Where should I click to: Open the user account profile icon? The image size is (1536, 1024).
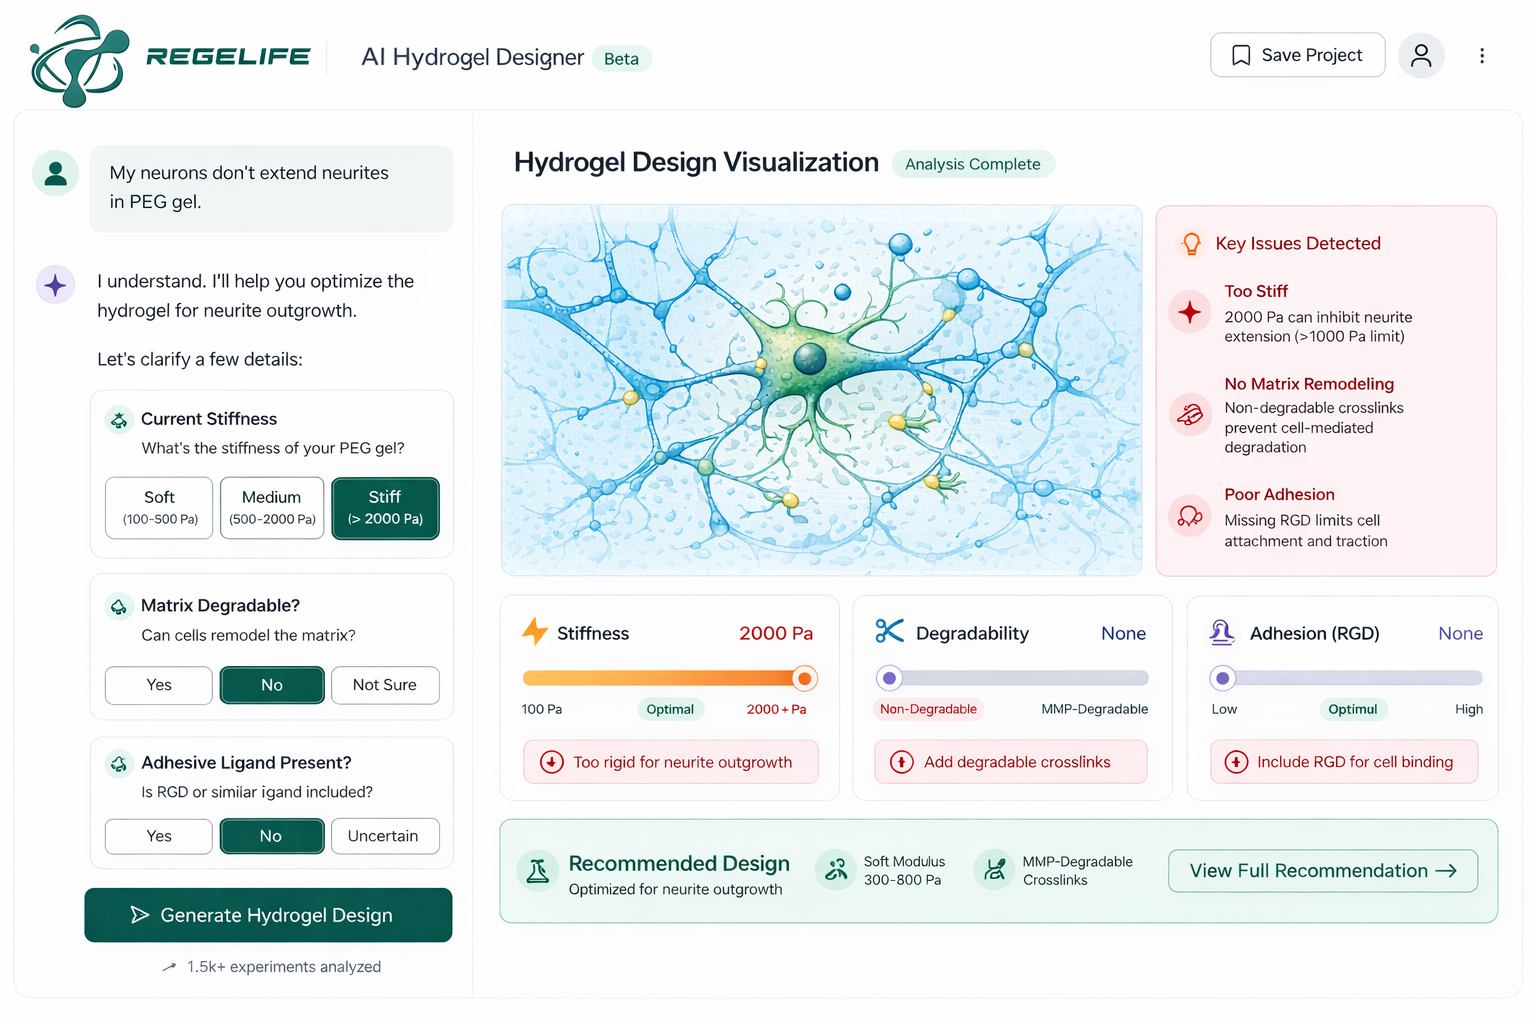(1421, 55)
